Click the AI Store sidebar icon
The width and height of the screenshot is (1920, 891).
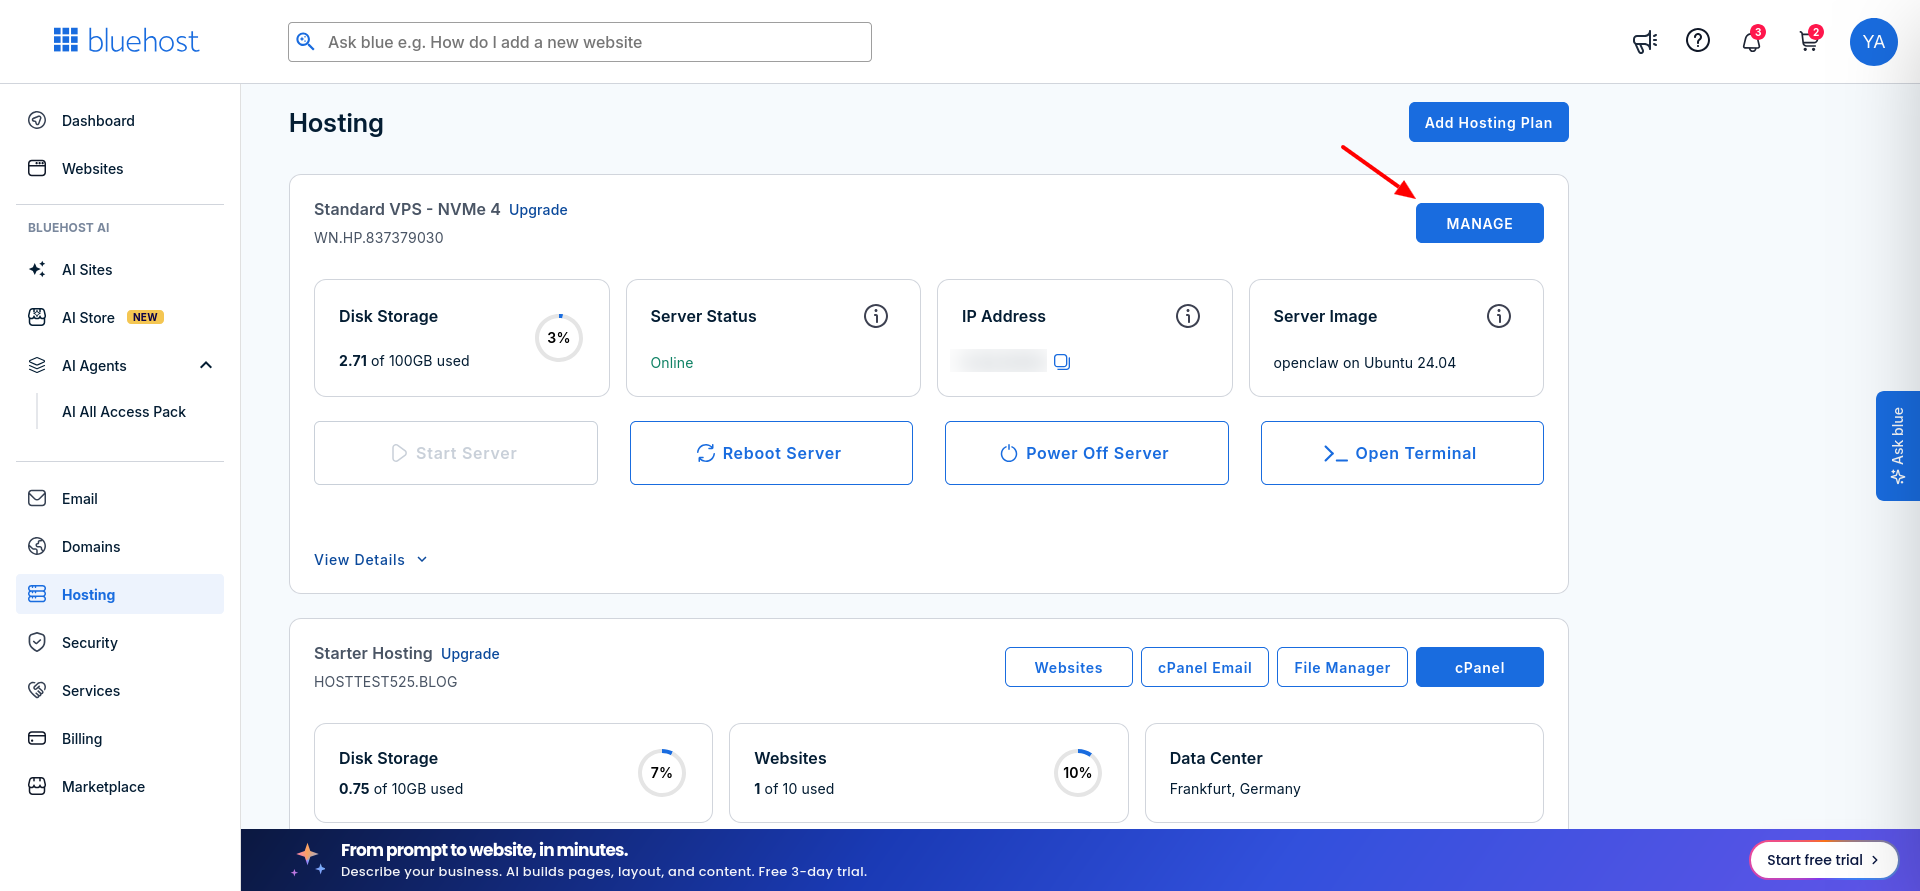[x=37, y=317]
